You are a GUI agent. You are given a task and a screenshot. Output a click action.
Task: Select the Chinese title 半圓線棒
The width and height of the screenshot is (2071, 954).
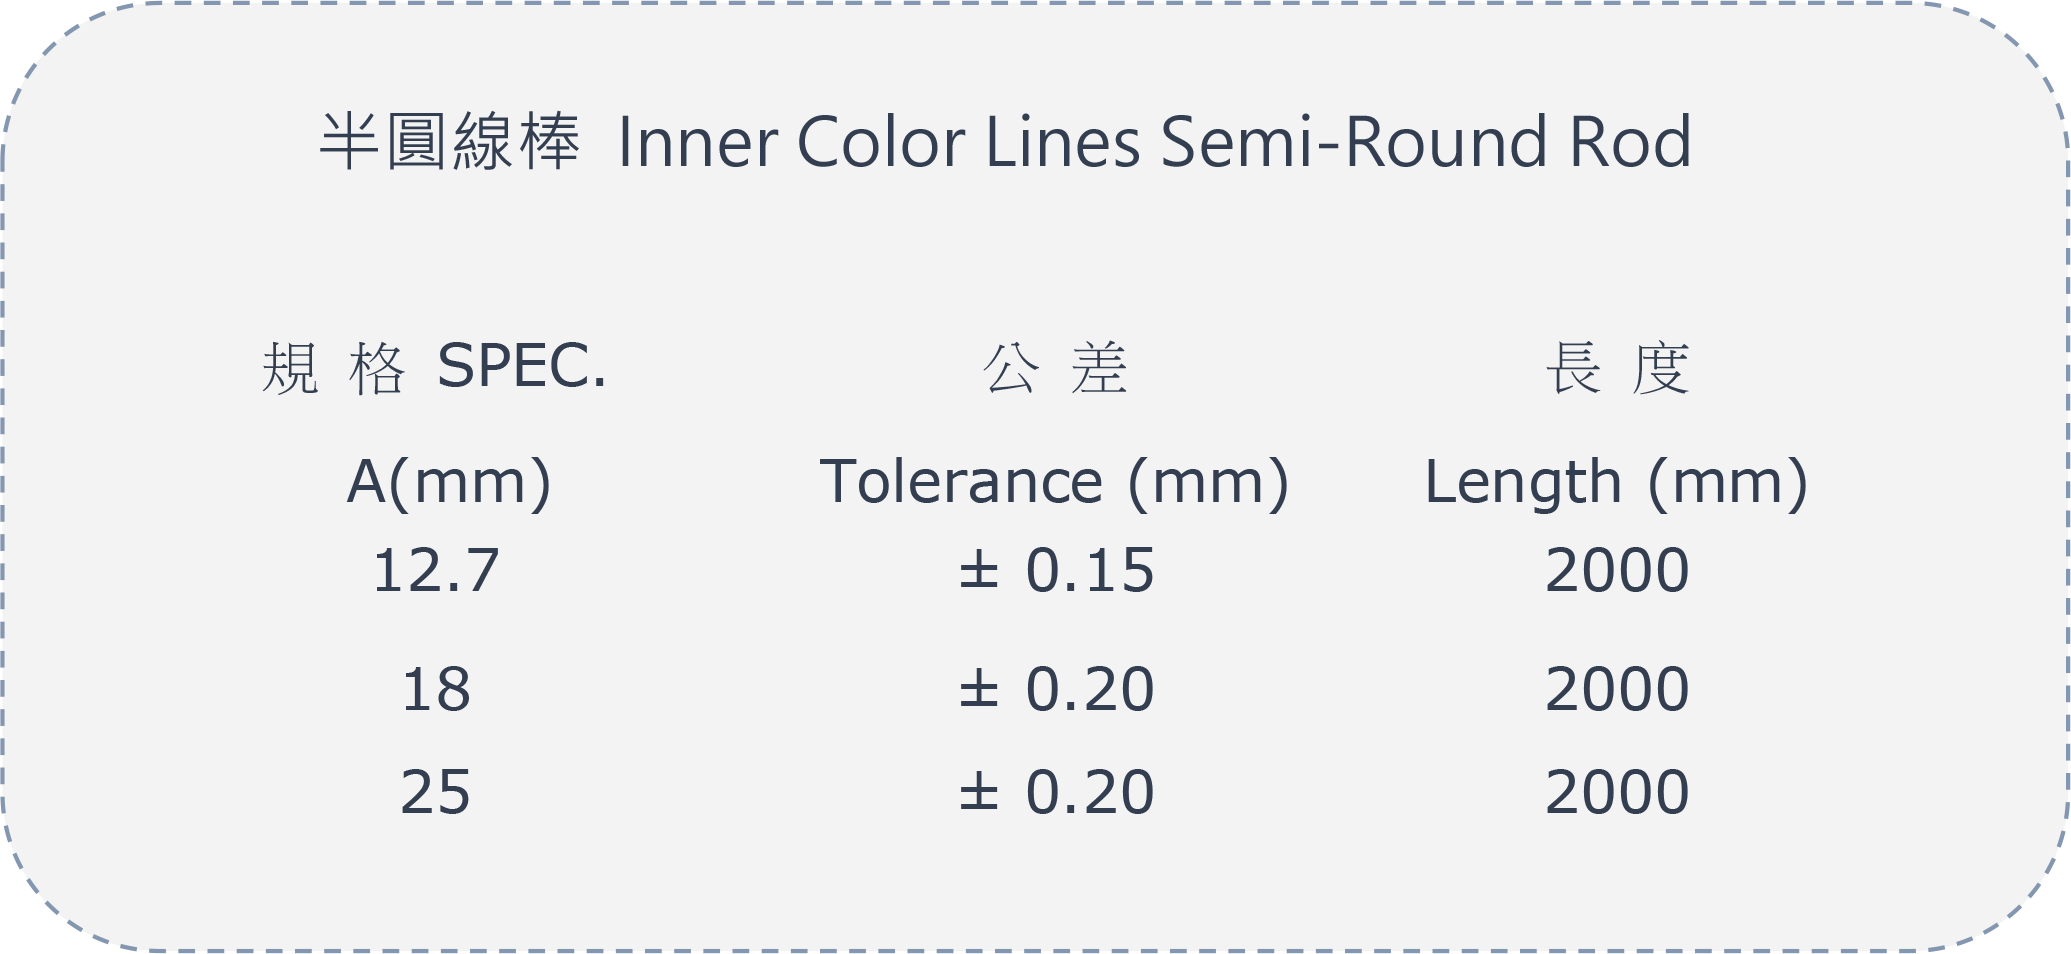(x=449, y=141)
